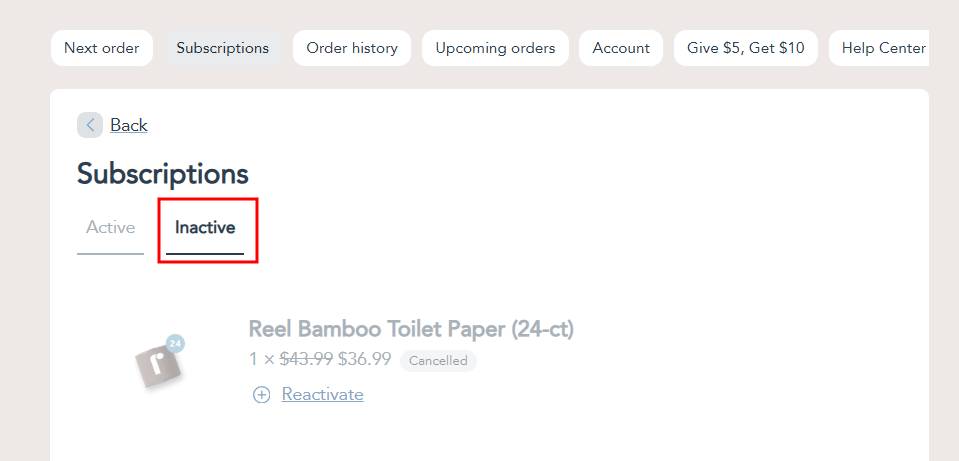The image size is (959, 461).
Task: Select the Inactive subscriptions tab
Action: point(205,228)
